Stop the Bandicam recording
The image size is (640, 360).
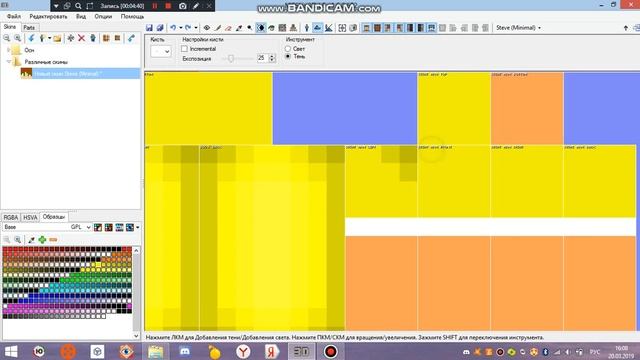168,6
